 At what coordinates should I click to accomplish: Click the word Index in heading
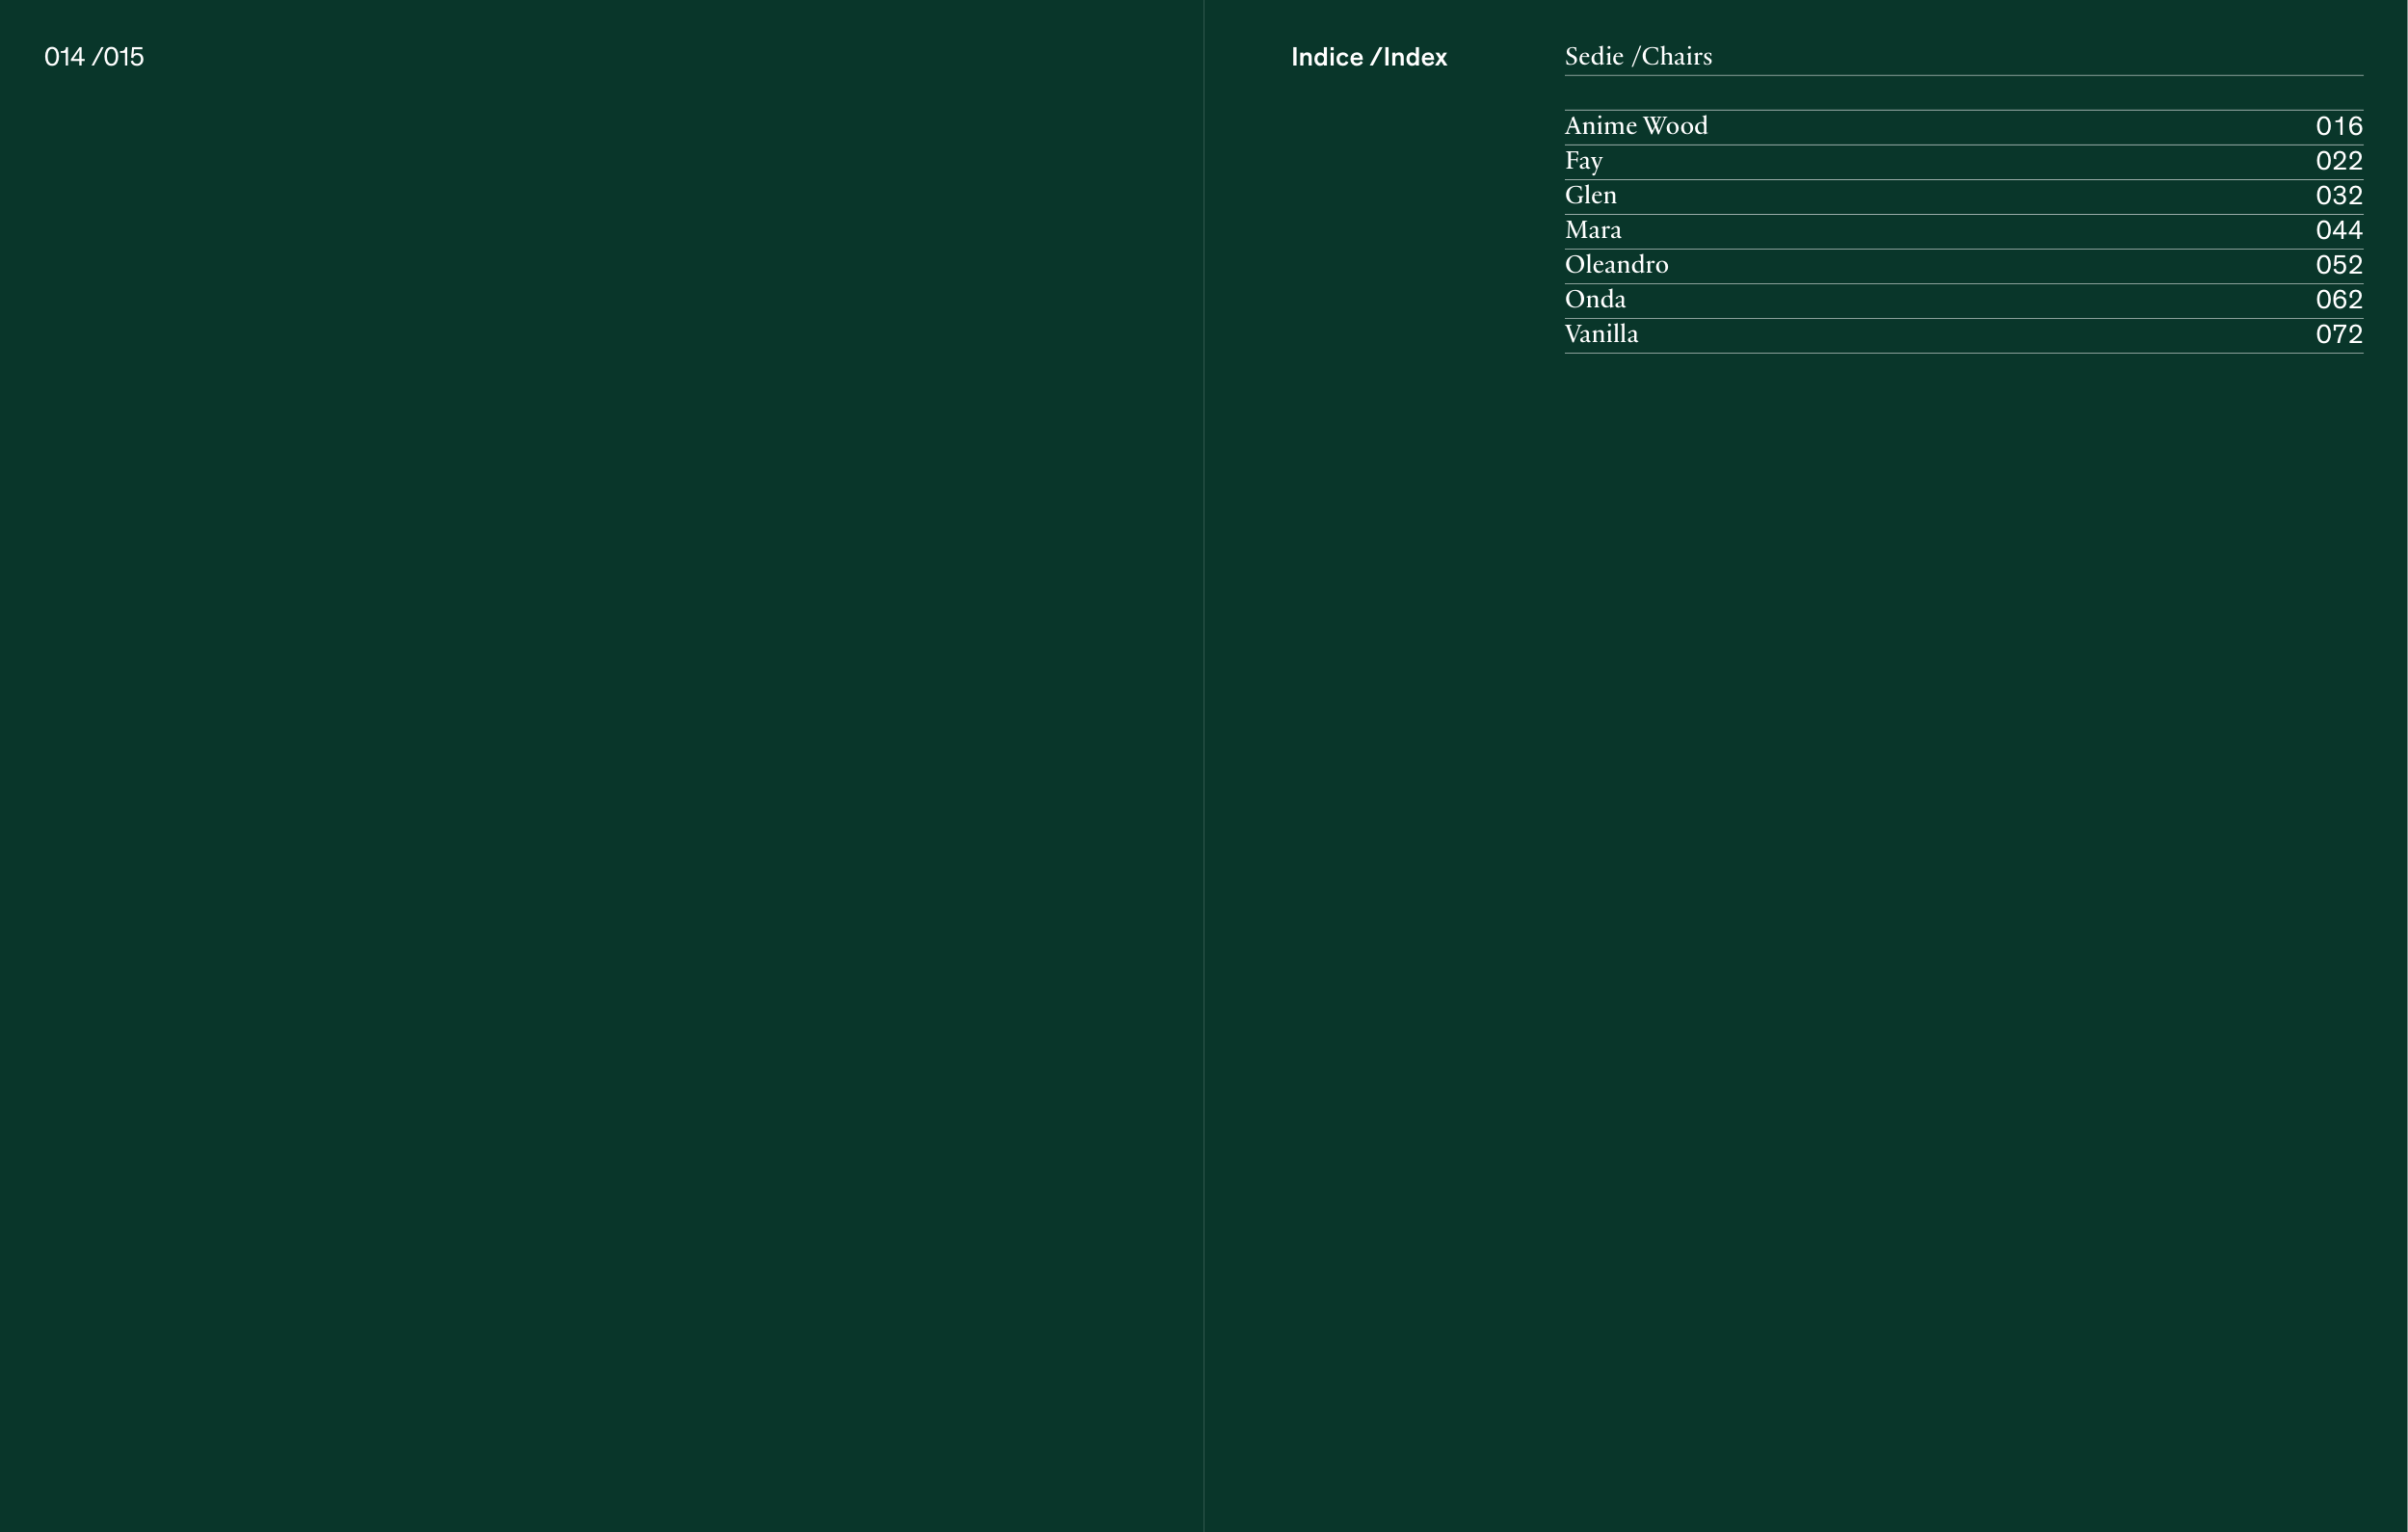tap(1415, 57)
